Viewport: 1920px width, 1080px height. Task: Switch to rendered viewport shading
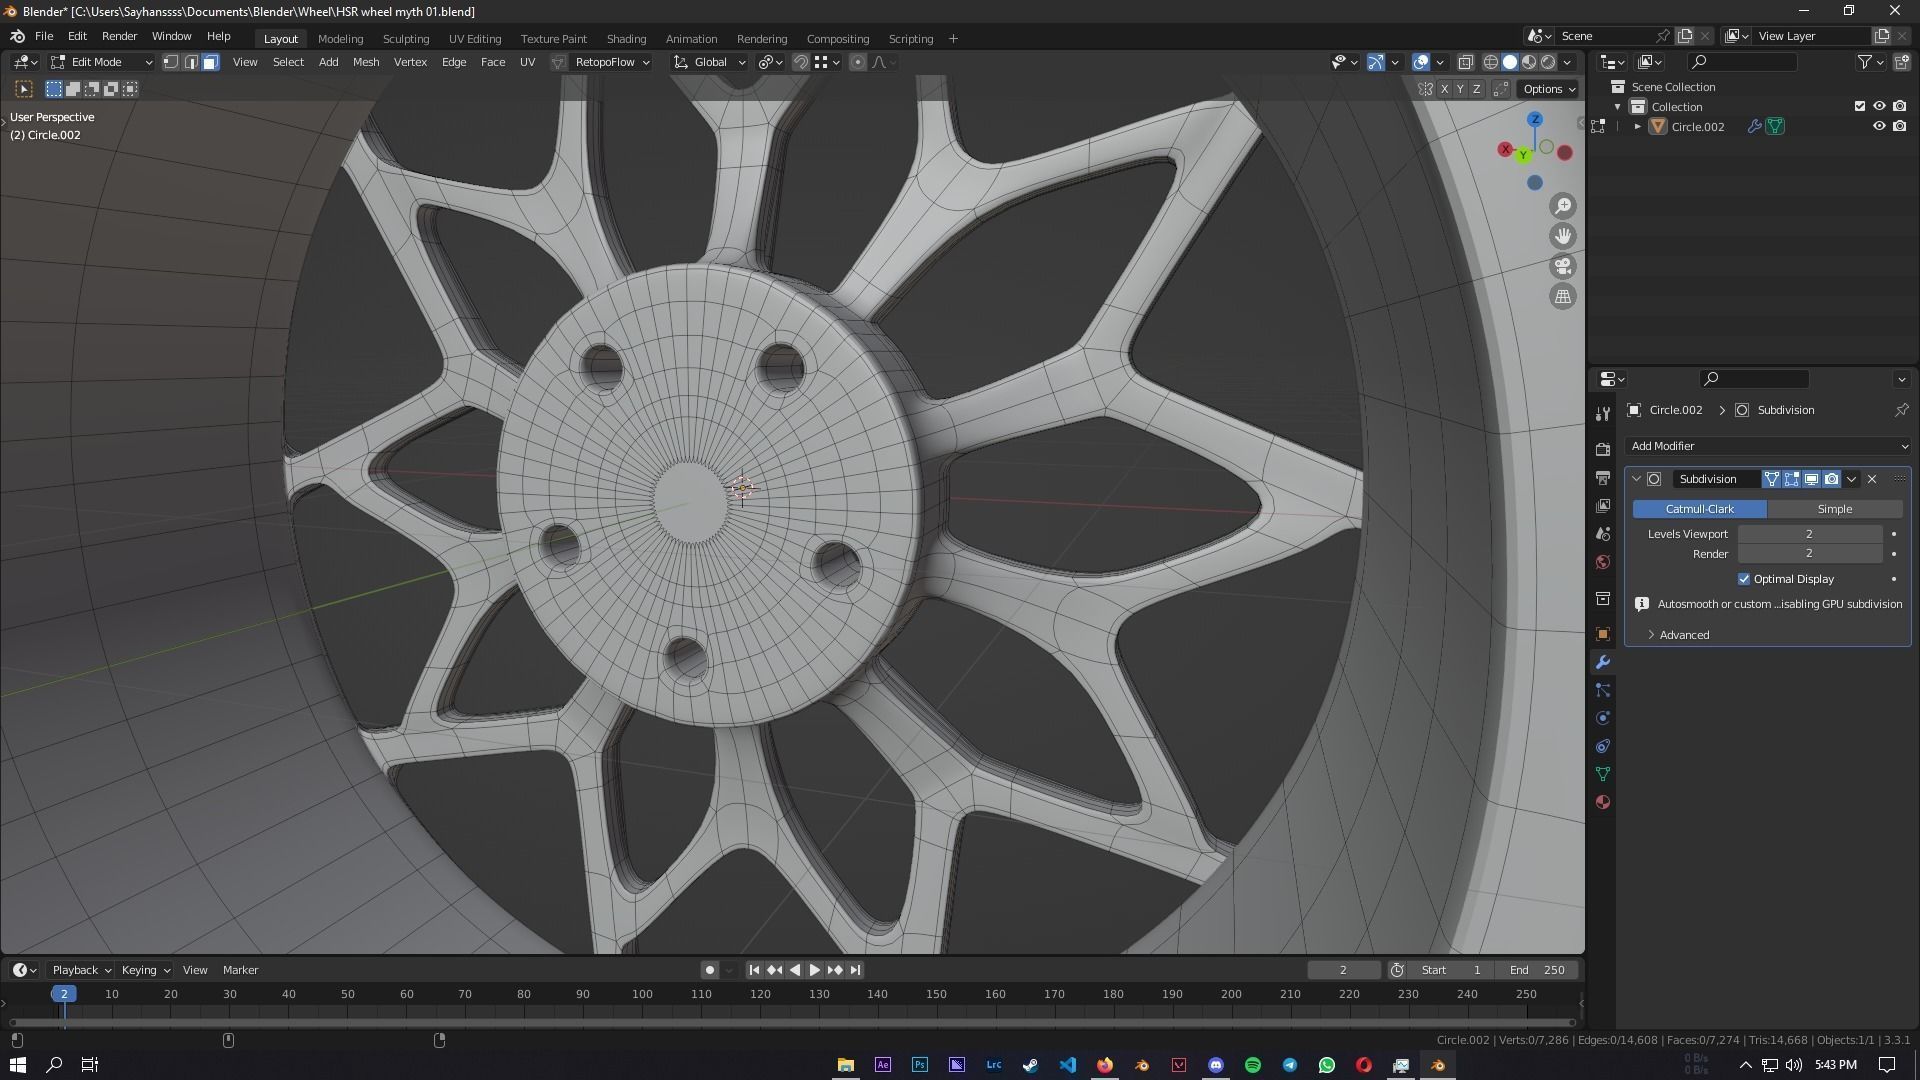(1548, 62)
